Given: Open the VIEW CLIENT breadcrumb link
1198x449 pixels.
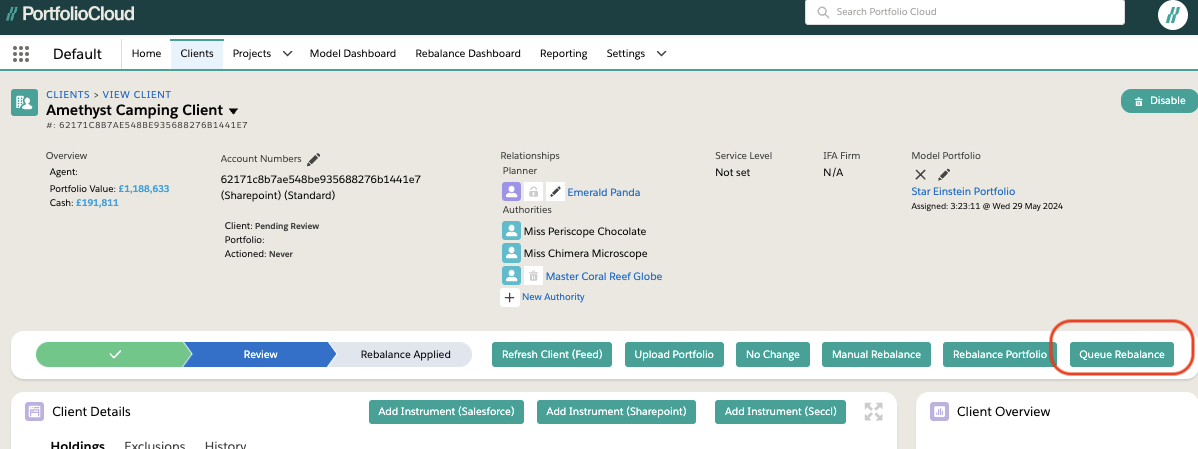Looking at the screenshot, I should tap(138, 95).
